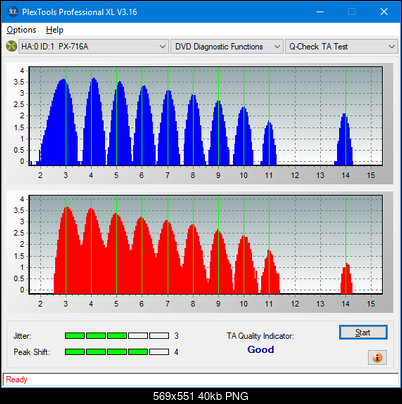Click the blue 14T peak in top graph
The height and width of the screenshot is (404, 402).
point(344,139)
